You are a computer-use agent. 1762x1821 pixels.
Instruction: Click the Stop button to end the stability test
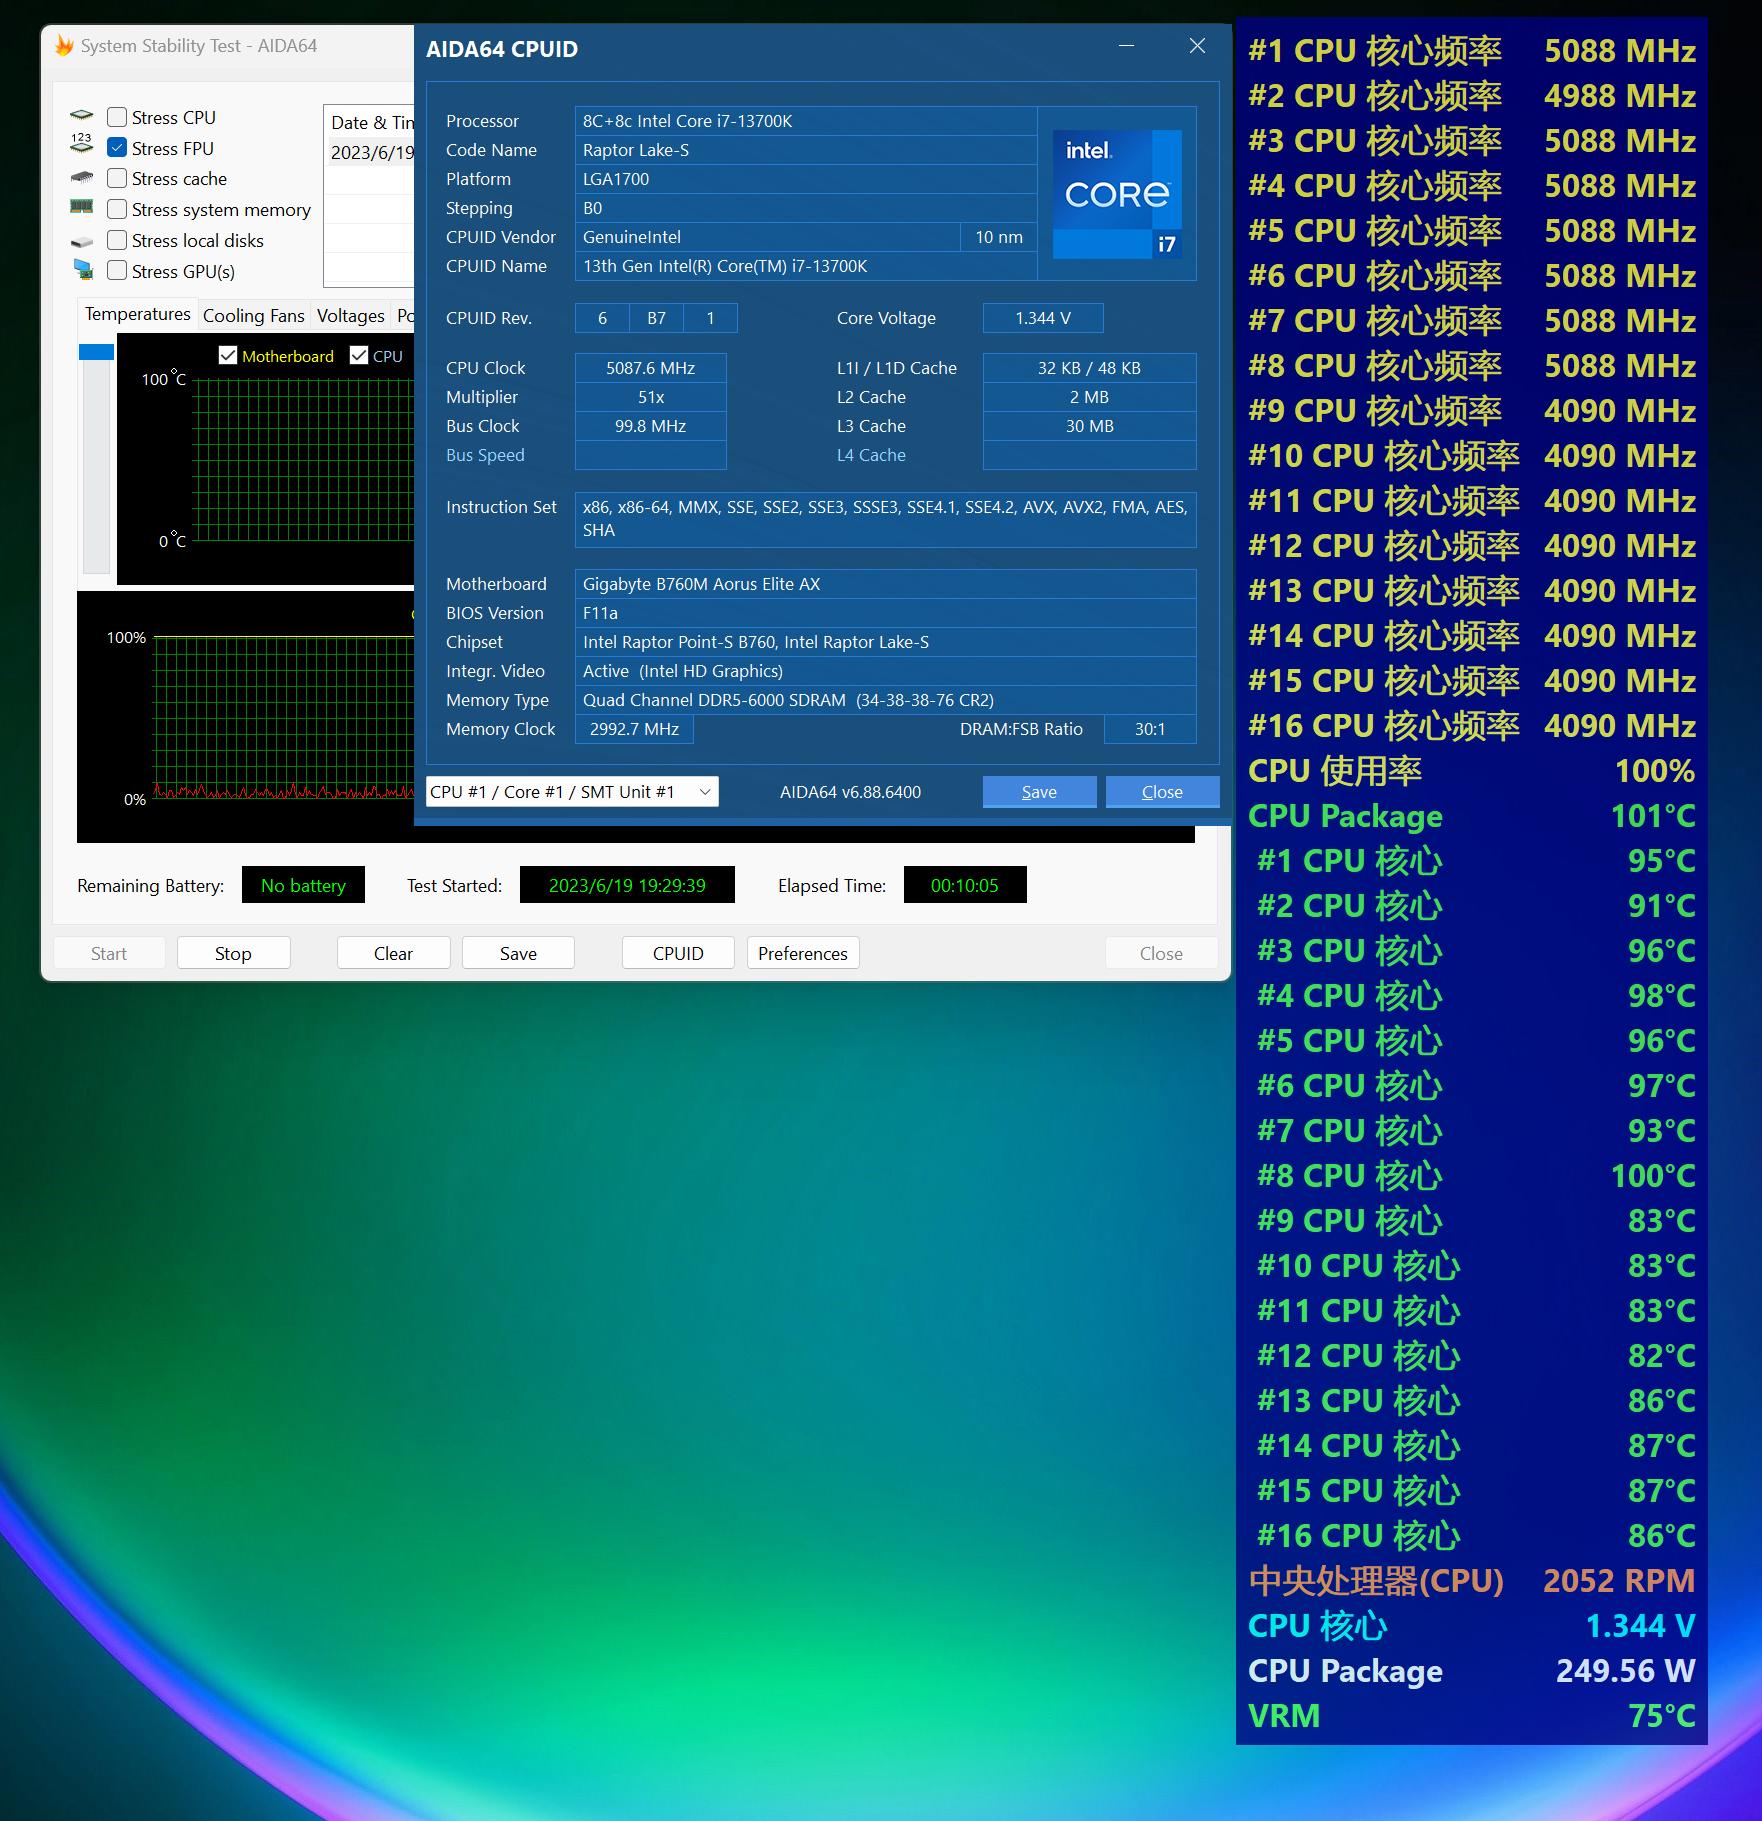tap(233, 952)
